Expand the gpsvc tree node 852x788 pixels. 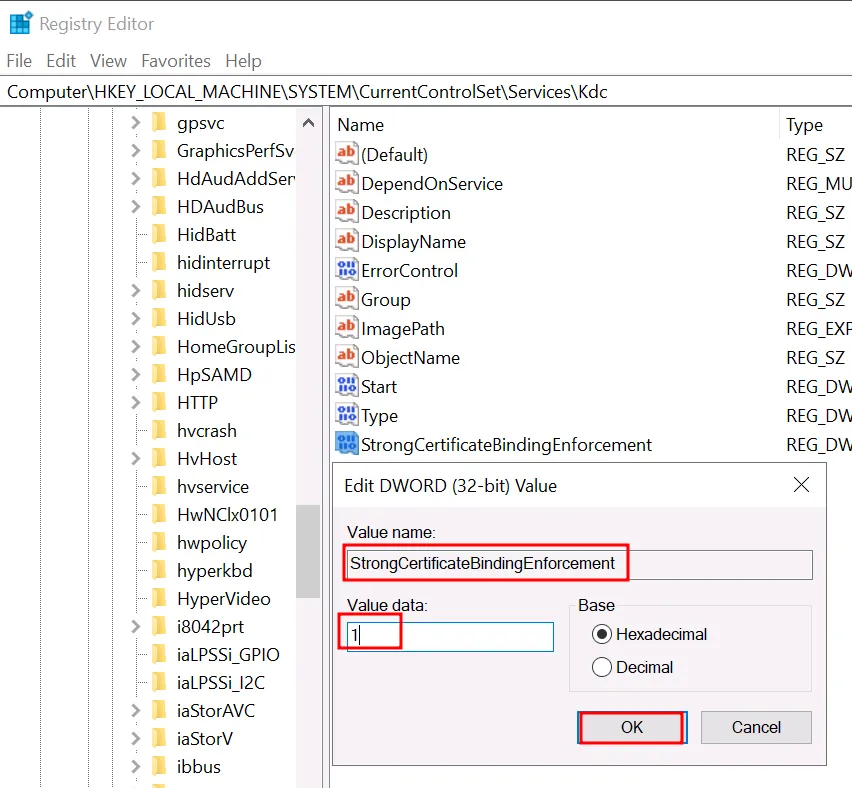136,123
